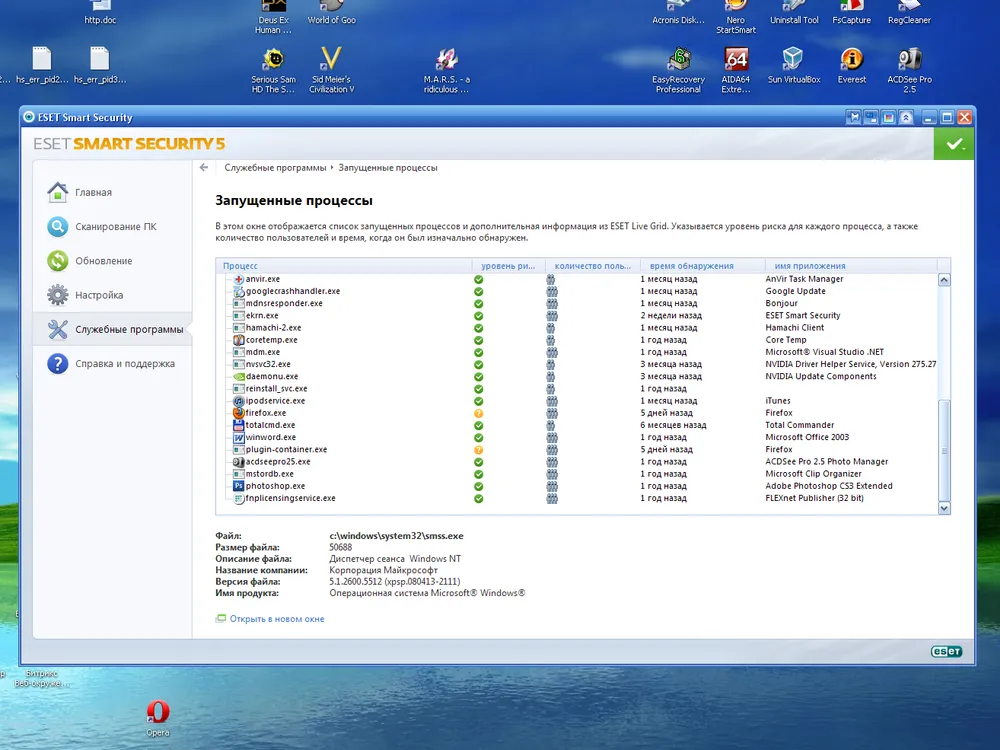Open process details via Открыть в новом окне
This screenshot has width=1000, height=750.
(x=276, y=619)
